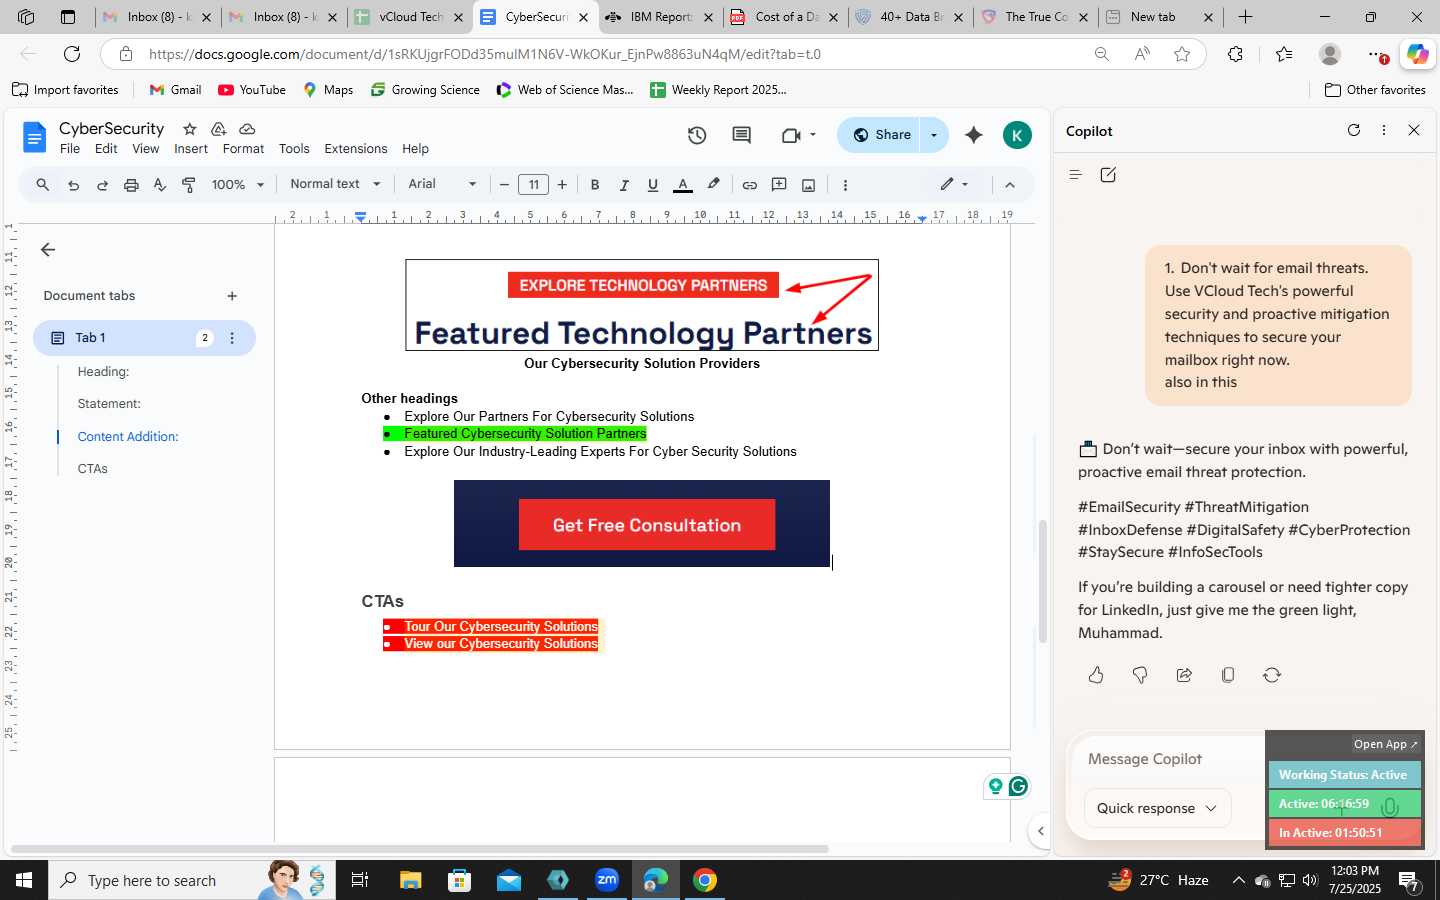Copy the Copilot response
Viewport: 1440px width, 900px height.
click(1228, 675)
